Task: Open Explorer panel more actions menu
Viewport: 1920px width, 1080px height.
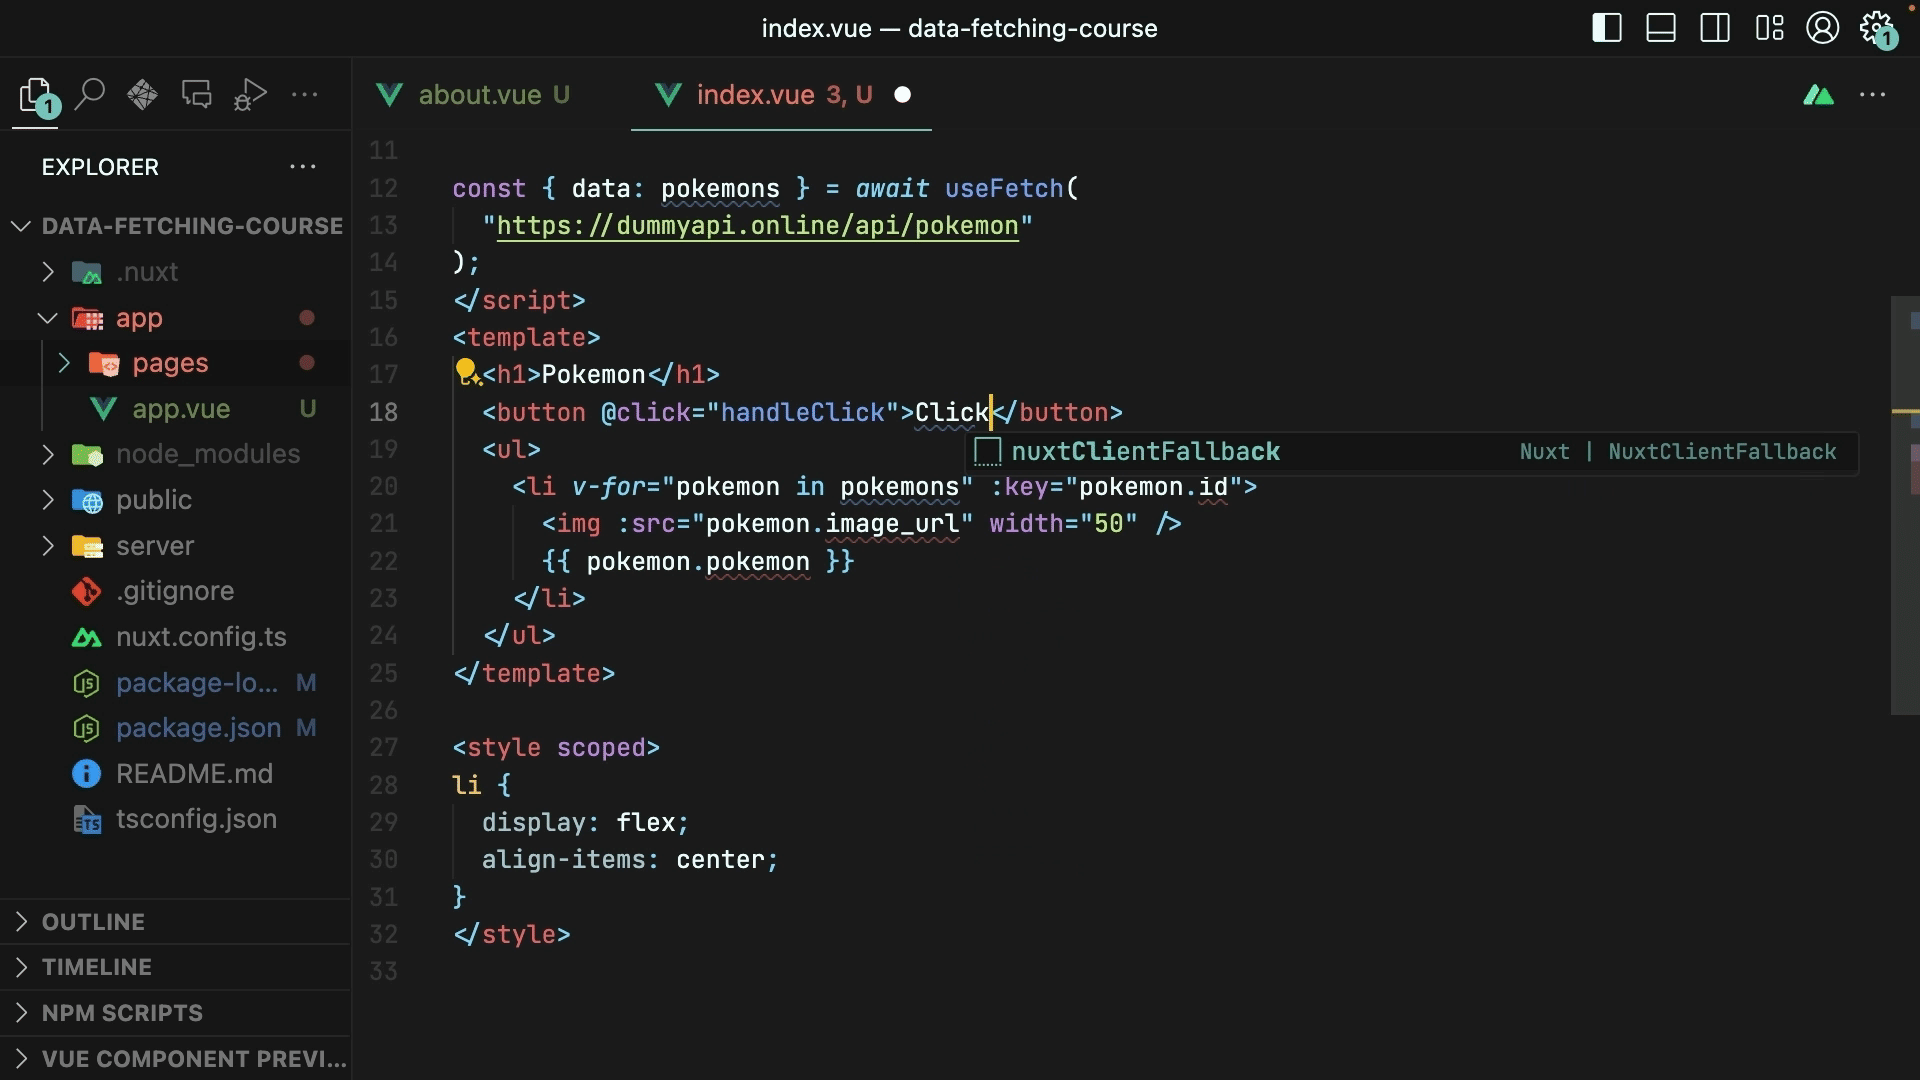Action: [303, 167]
